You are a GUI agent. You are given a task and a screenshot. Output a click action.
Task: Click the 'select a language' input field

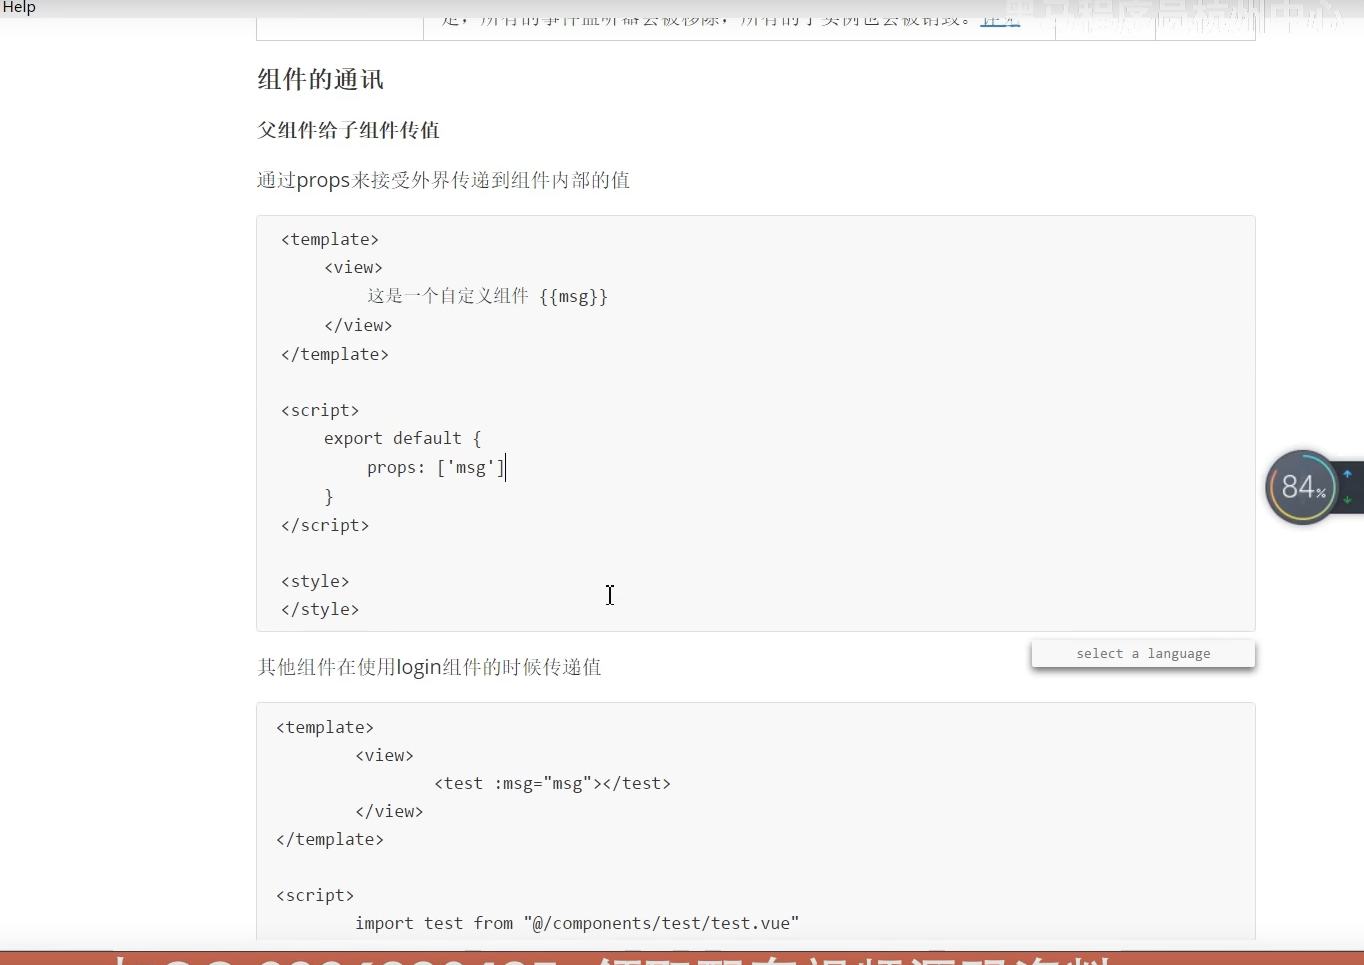click(x=1143, y=653)
